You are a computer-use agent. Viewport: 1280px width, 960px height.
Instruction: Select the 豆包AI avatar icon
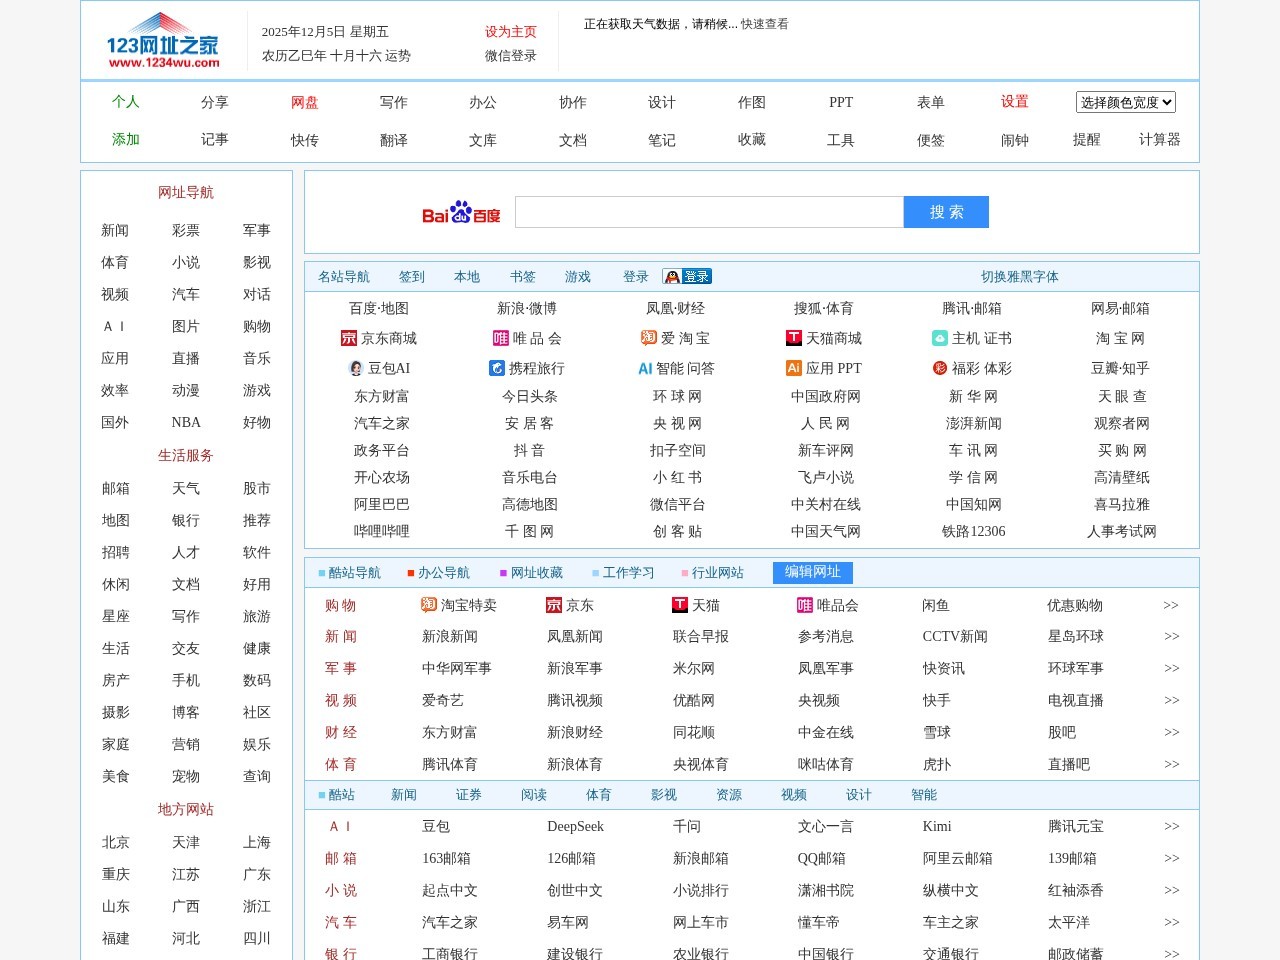[356, 368]
